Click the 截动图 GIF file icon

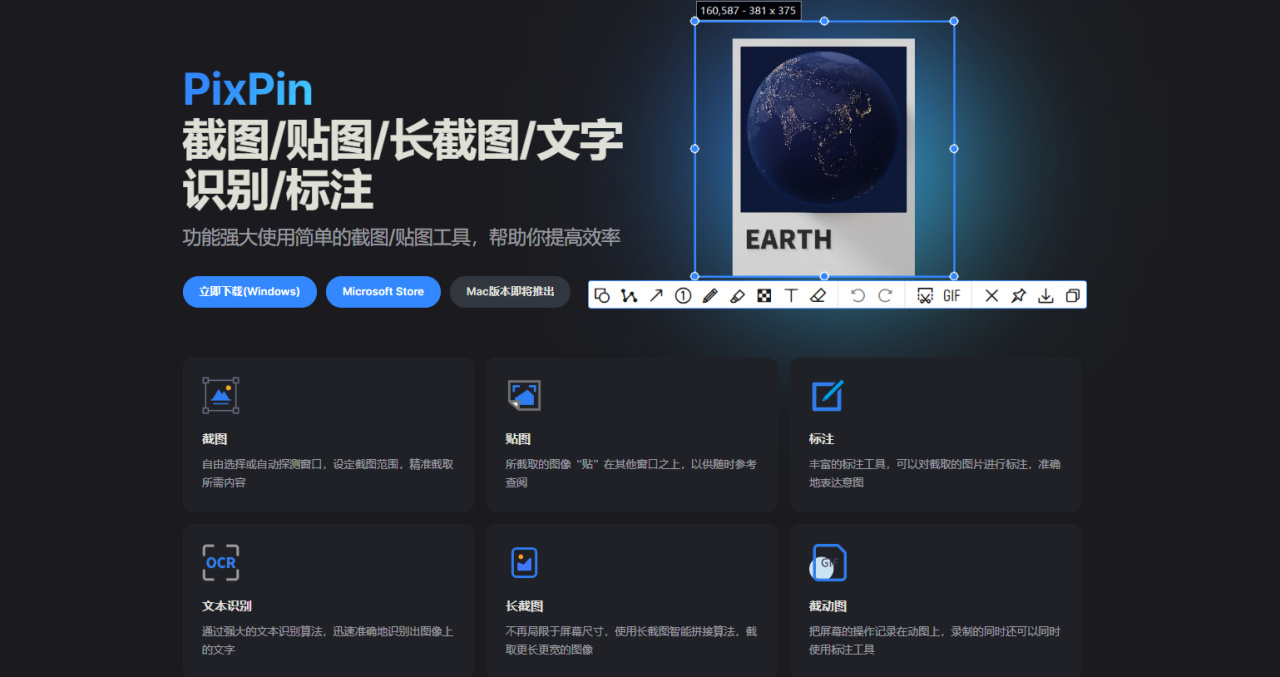(828, 563)
